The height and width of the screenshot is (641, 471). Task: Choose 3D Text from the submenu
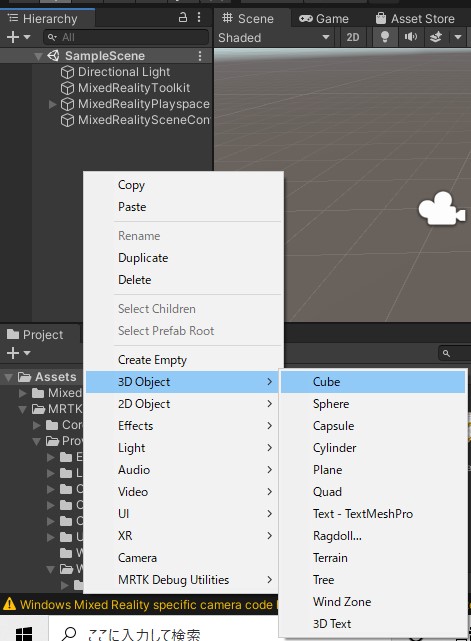tap(372, 624)
